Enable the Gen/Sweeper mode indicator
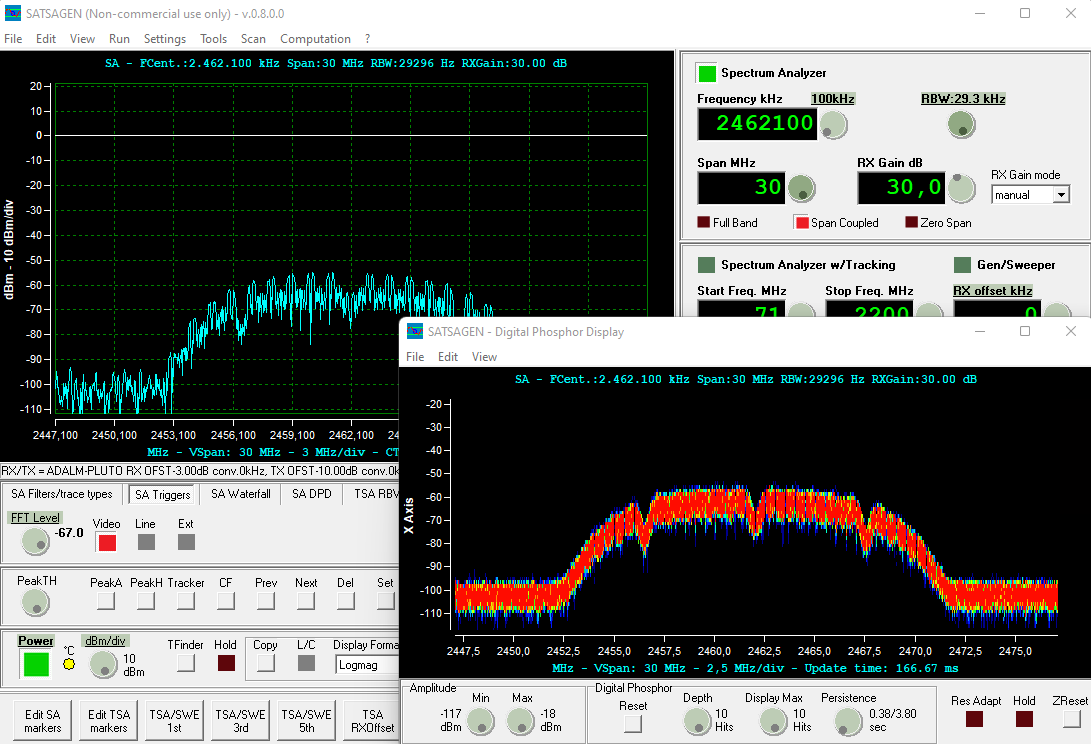Viewport: 1091px width, 744px height. coord(962,264)
